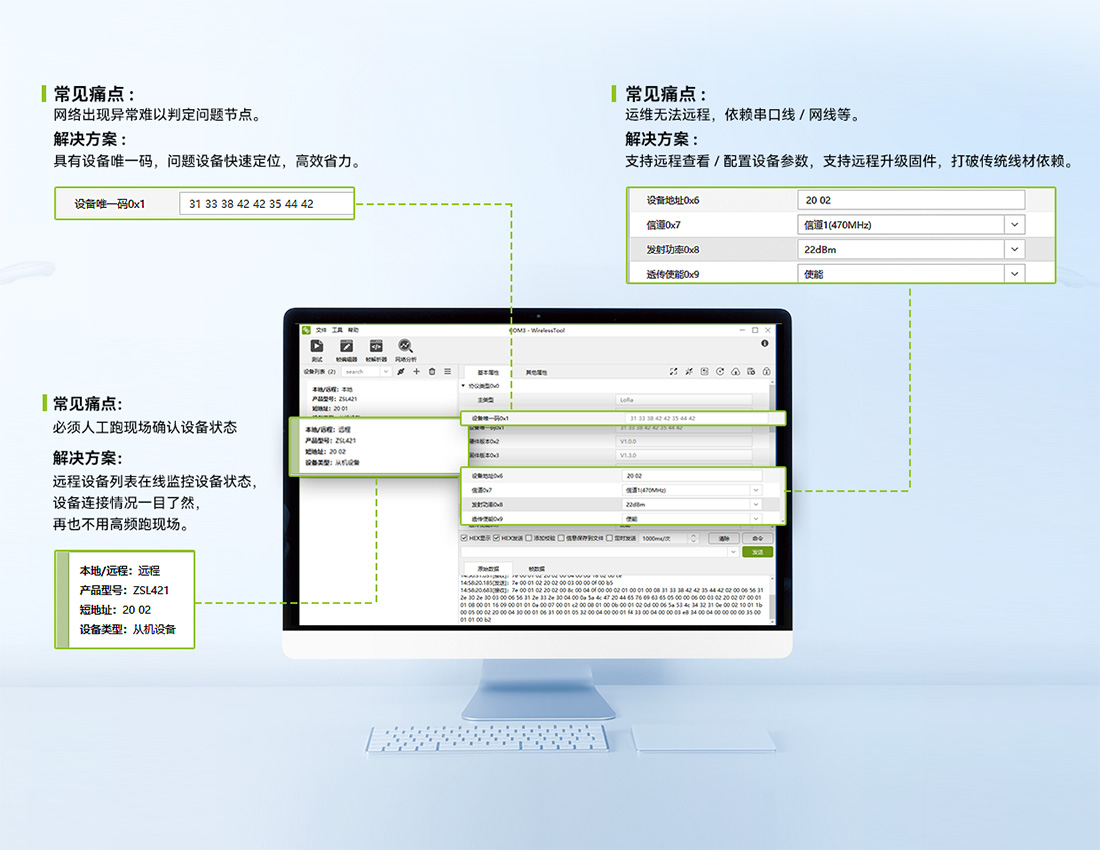
Task: Open the device list hamburger menu icon
Action: (x=447, y=371)
